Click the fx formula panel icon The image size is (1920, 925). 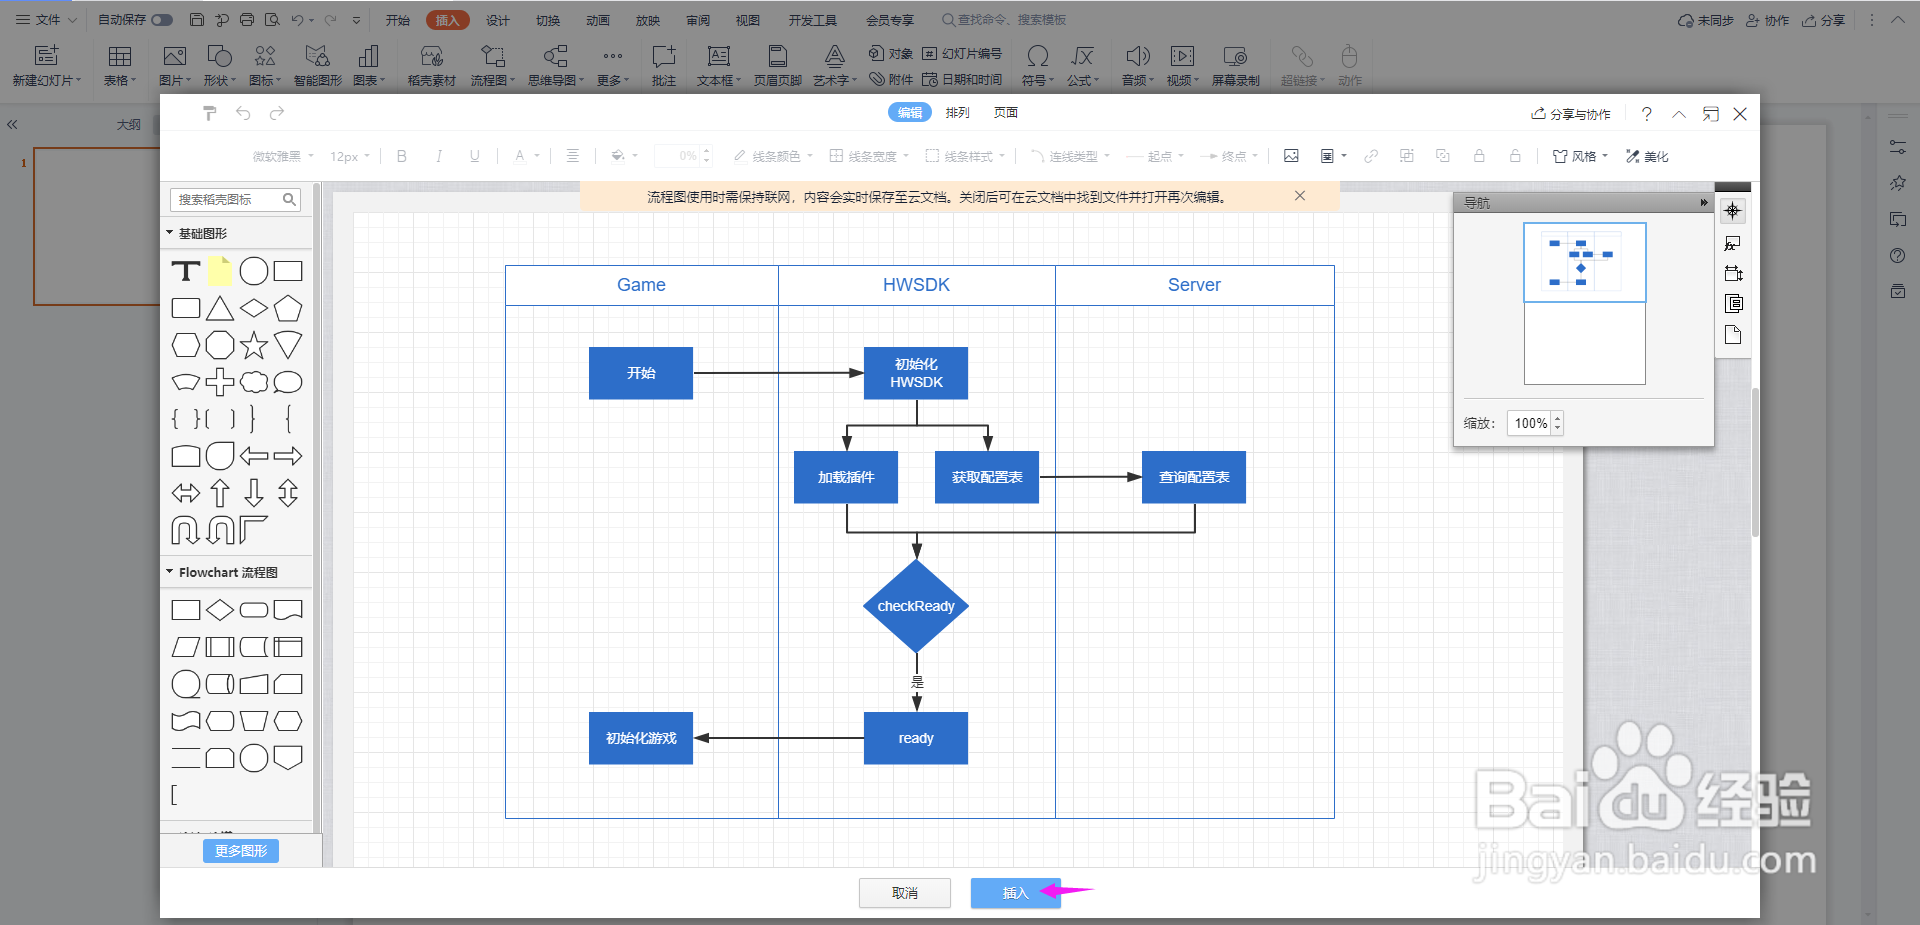point(1733,243)
